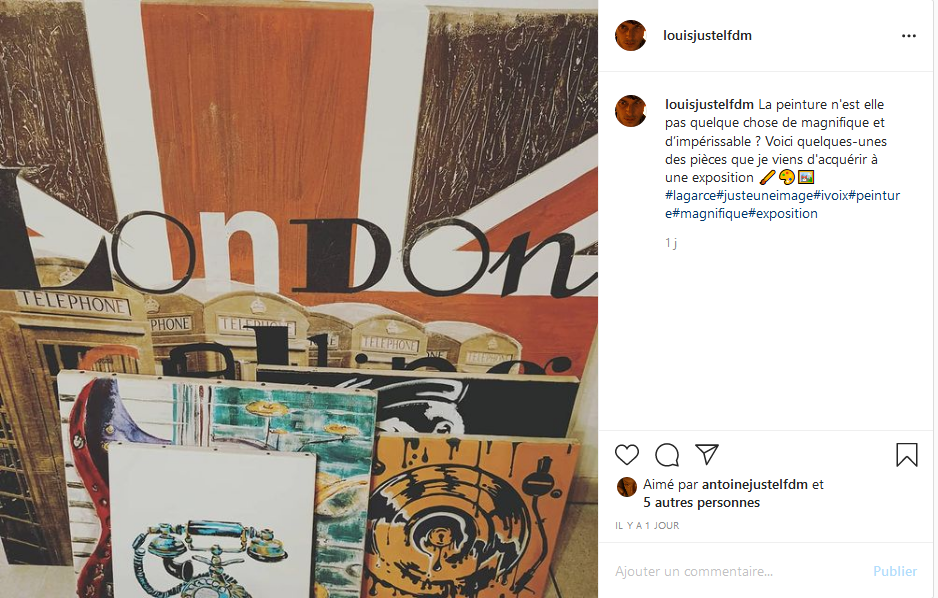This screenshot has width=938, height=598.
Task: Like the post with the heart icon
Action: 627,455
